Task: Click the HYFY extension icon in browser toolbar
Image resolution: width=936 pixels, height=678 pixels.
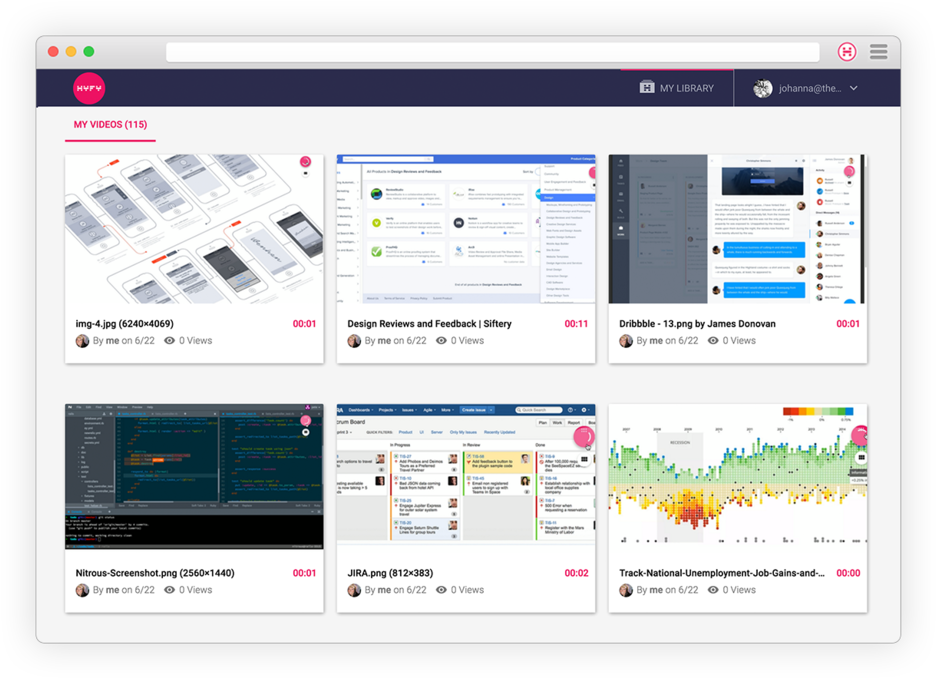Action: pyautogui.click(x=847, y=52)
